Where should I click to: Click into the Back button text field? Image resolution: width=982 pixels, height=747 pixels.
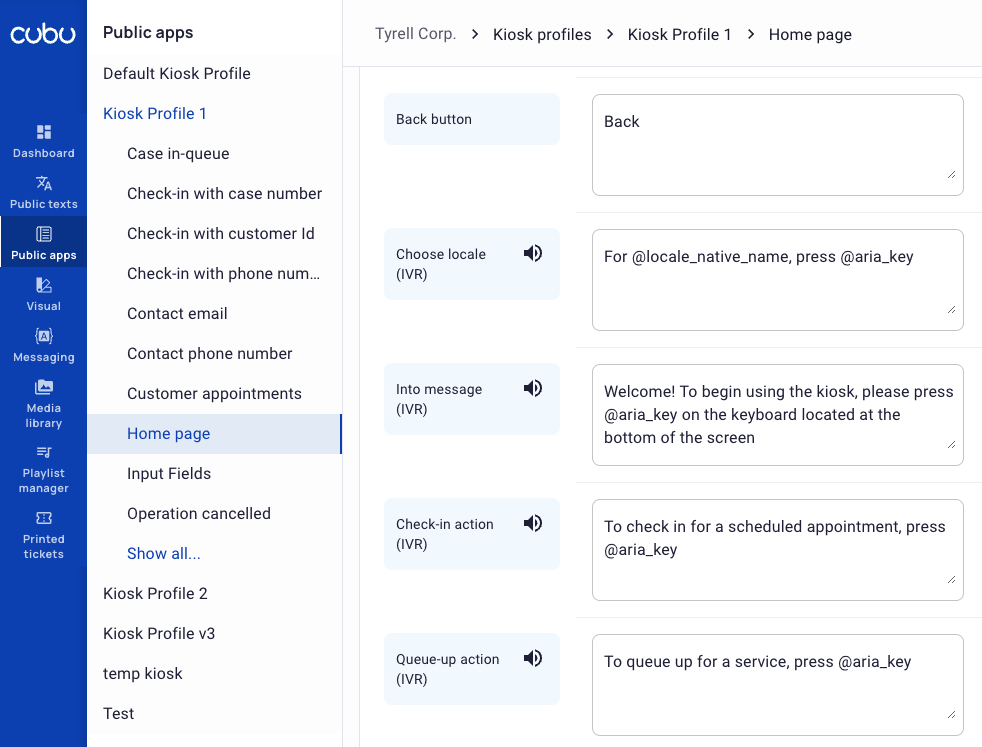777,145
